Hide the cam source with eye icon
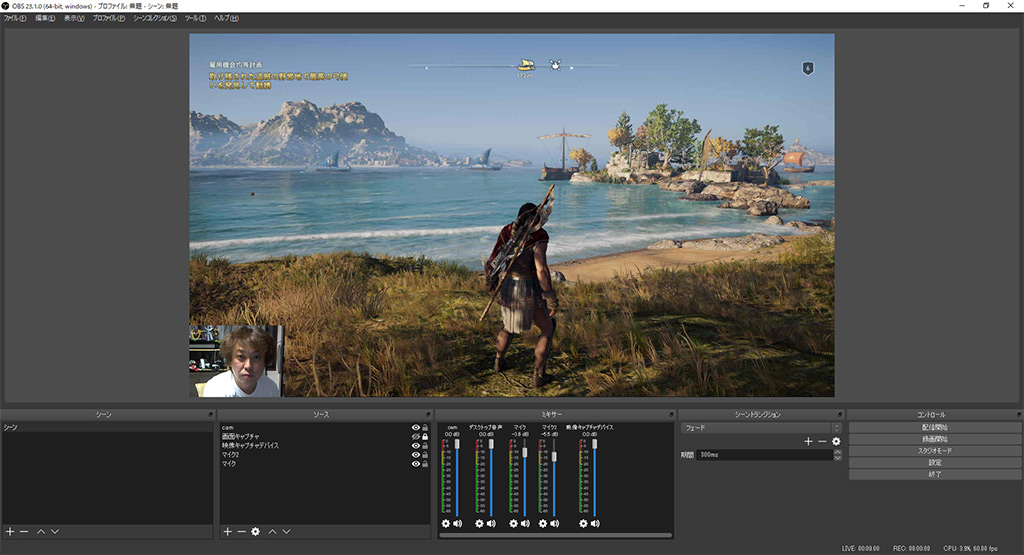The height and width of the screenshot is (555, 1024). coord(415,428)
